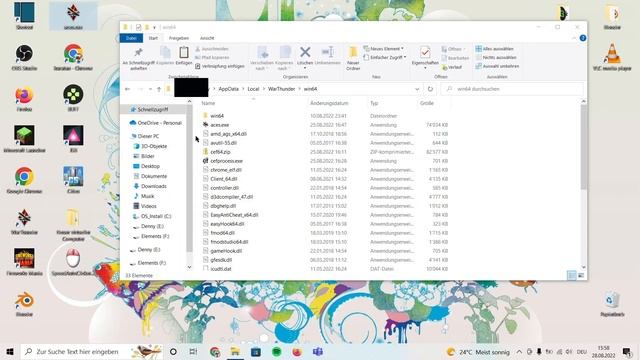
Task: Sort by the Änderungsdatum column header
Action: (x=329, y=103)
